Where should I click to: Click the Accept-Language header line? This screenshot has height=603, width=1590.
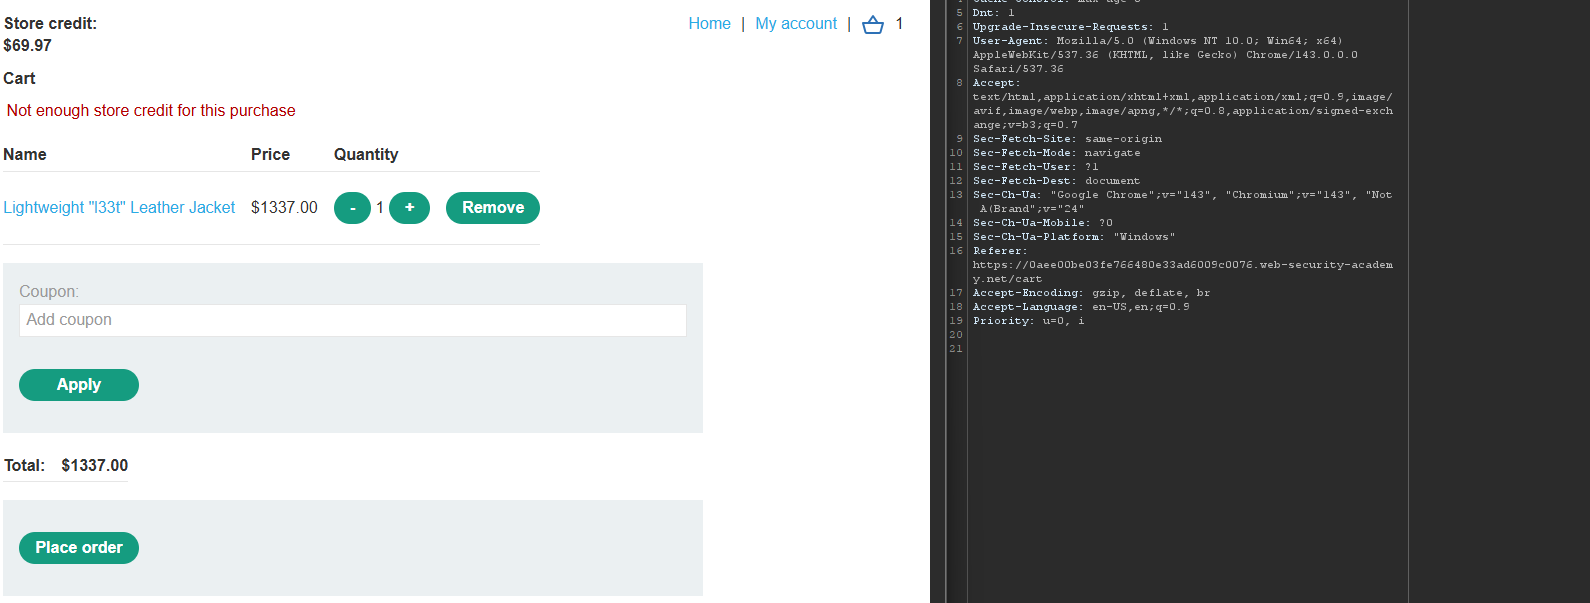pos(1081,307)
